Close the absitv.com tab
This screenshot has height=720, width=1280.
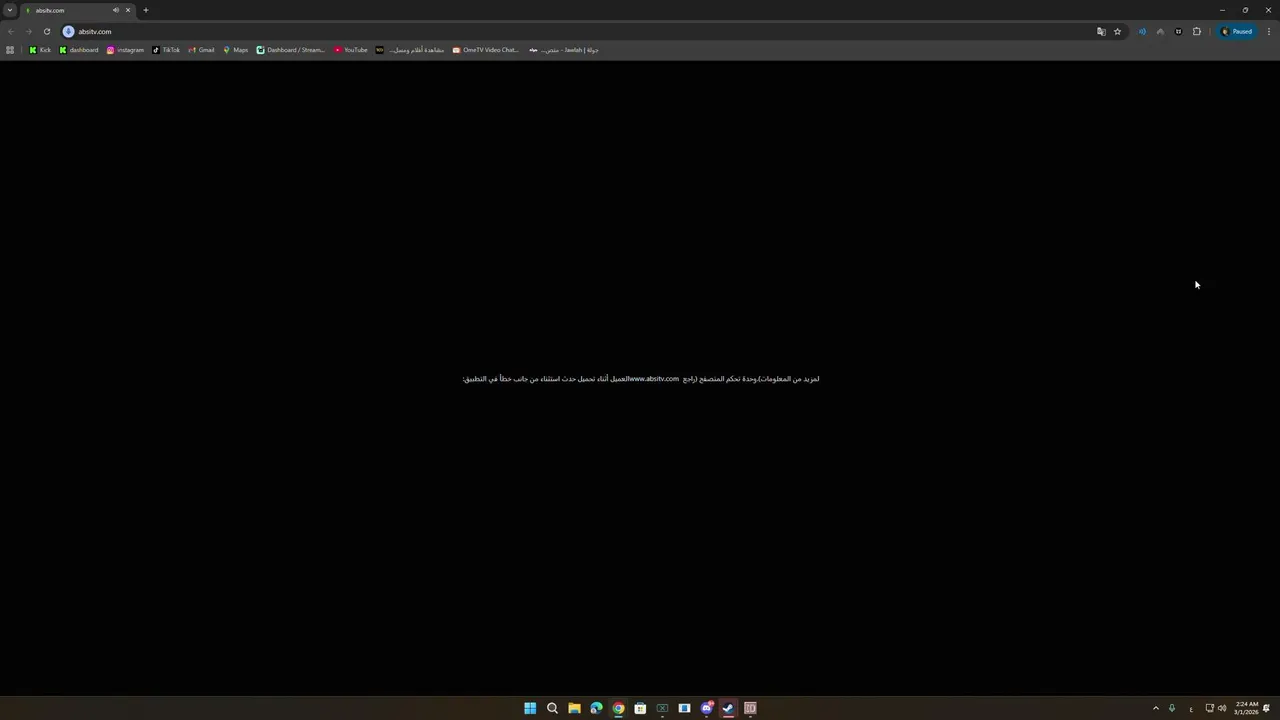tap(128, 10)
